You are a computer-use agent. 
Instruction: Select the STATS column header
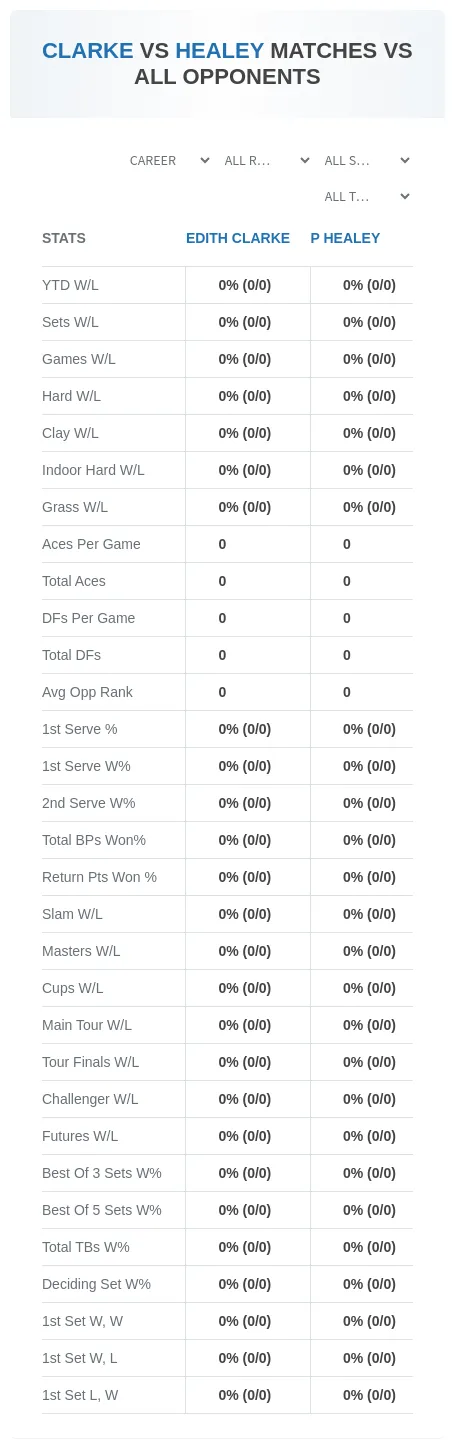coord(64,238)
